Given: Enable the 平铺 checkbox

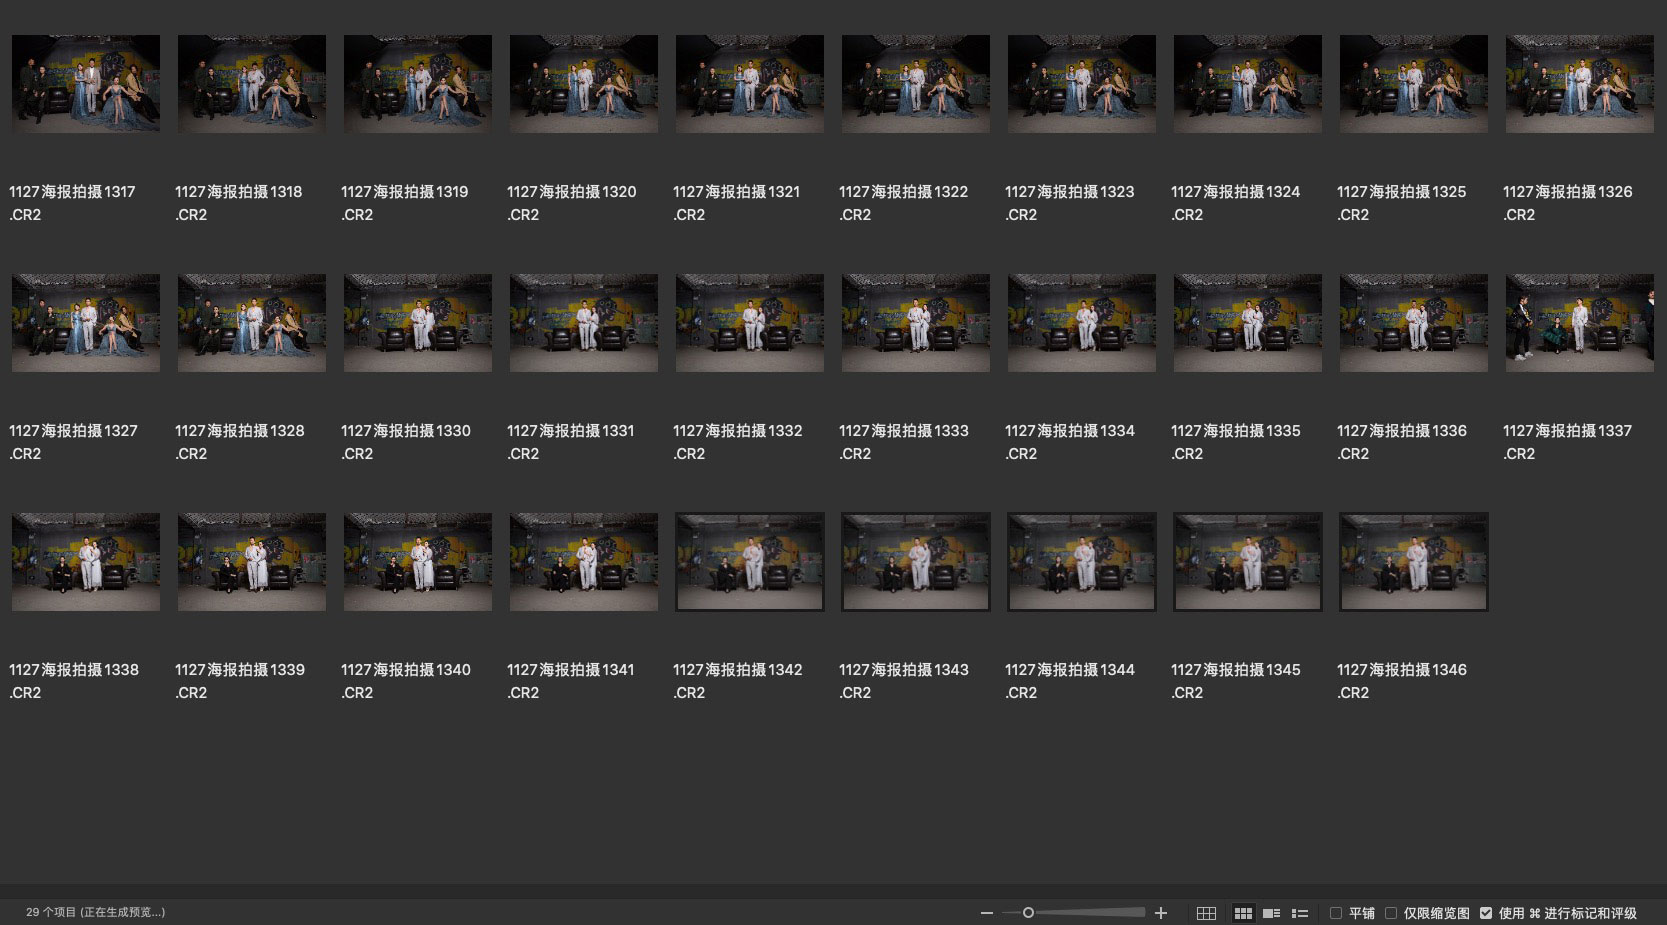Looking at the screenshot, I should (x=1336, y=913).
